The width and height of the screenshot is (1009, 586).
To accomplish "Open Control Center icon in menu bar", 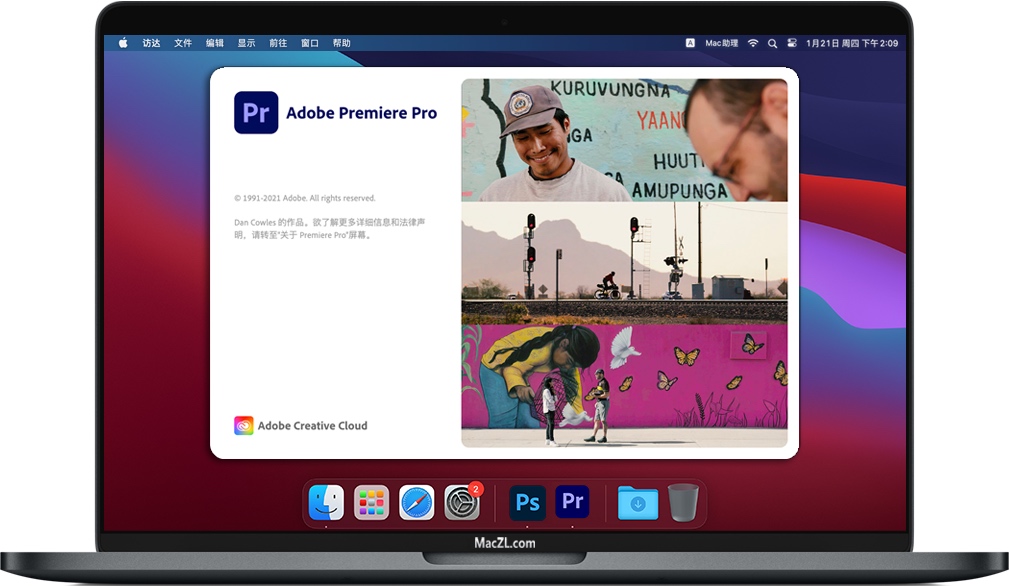I will tap(792, 43).
